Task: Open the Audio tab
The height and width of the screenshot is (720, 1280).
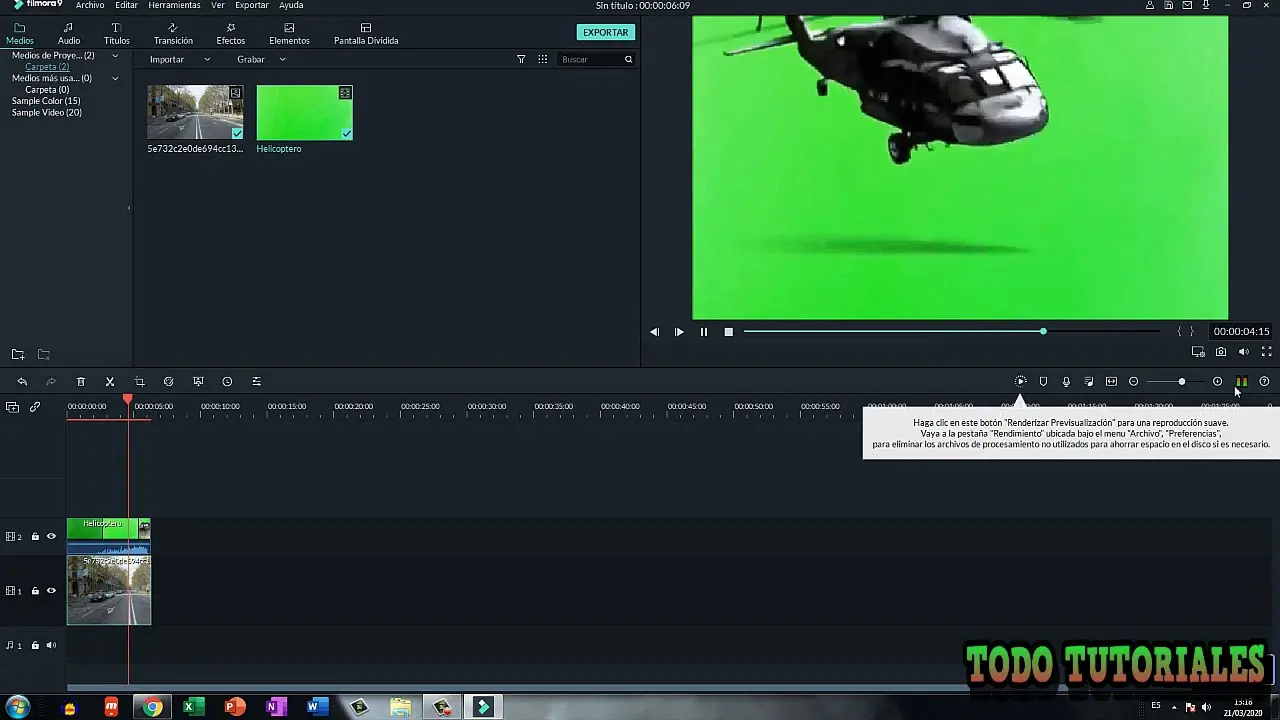Action: (x=69, y=34)
